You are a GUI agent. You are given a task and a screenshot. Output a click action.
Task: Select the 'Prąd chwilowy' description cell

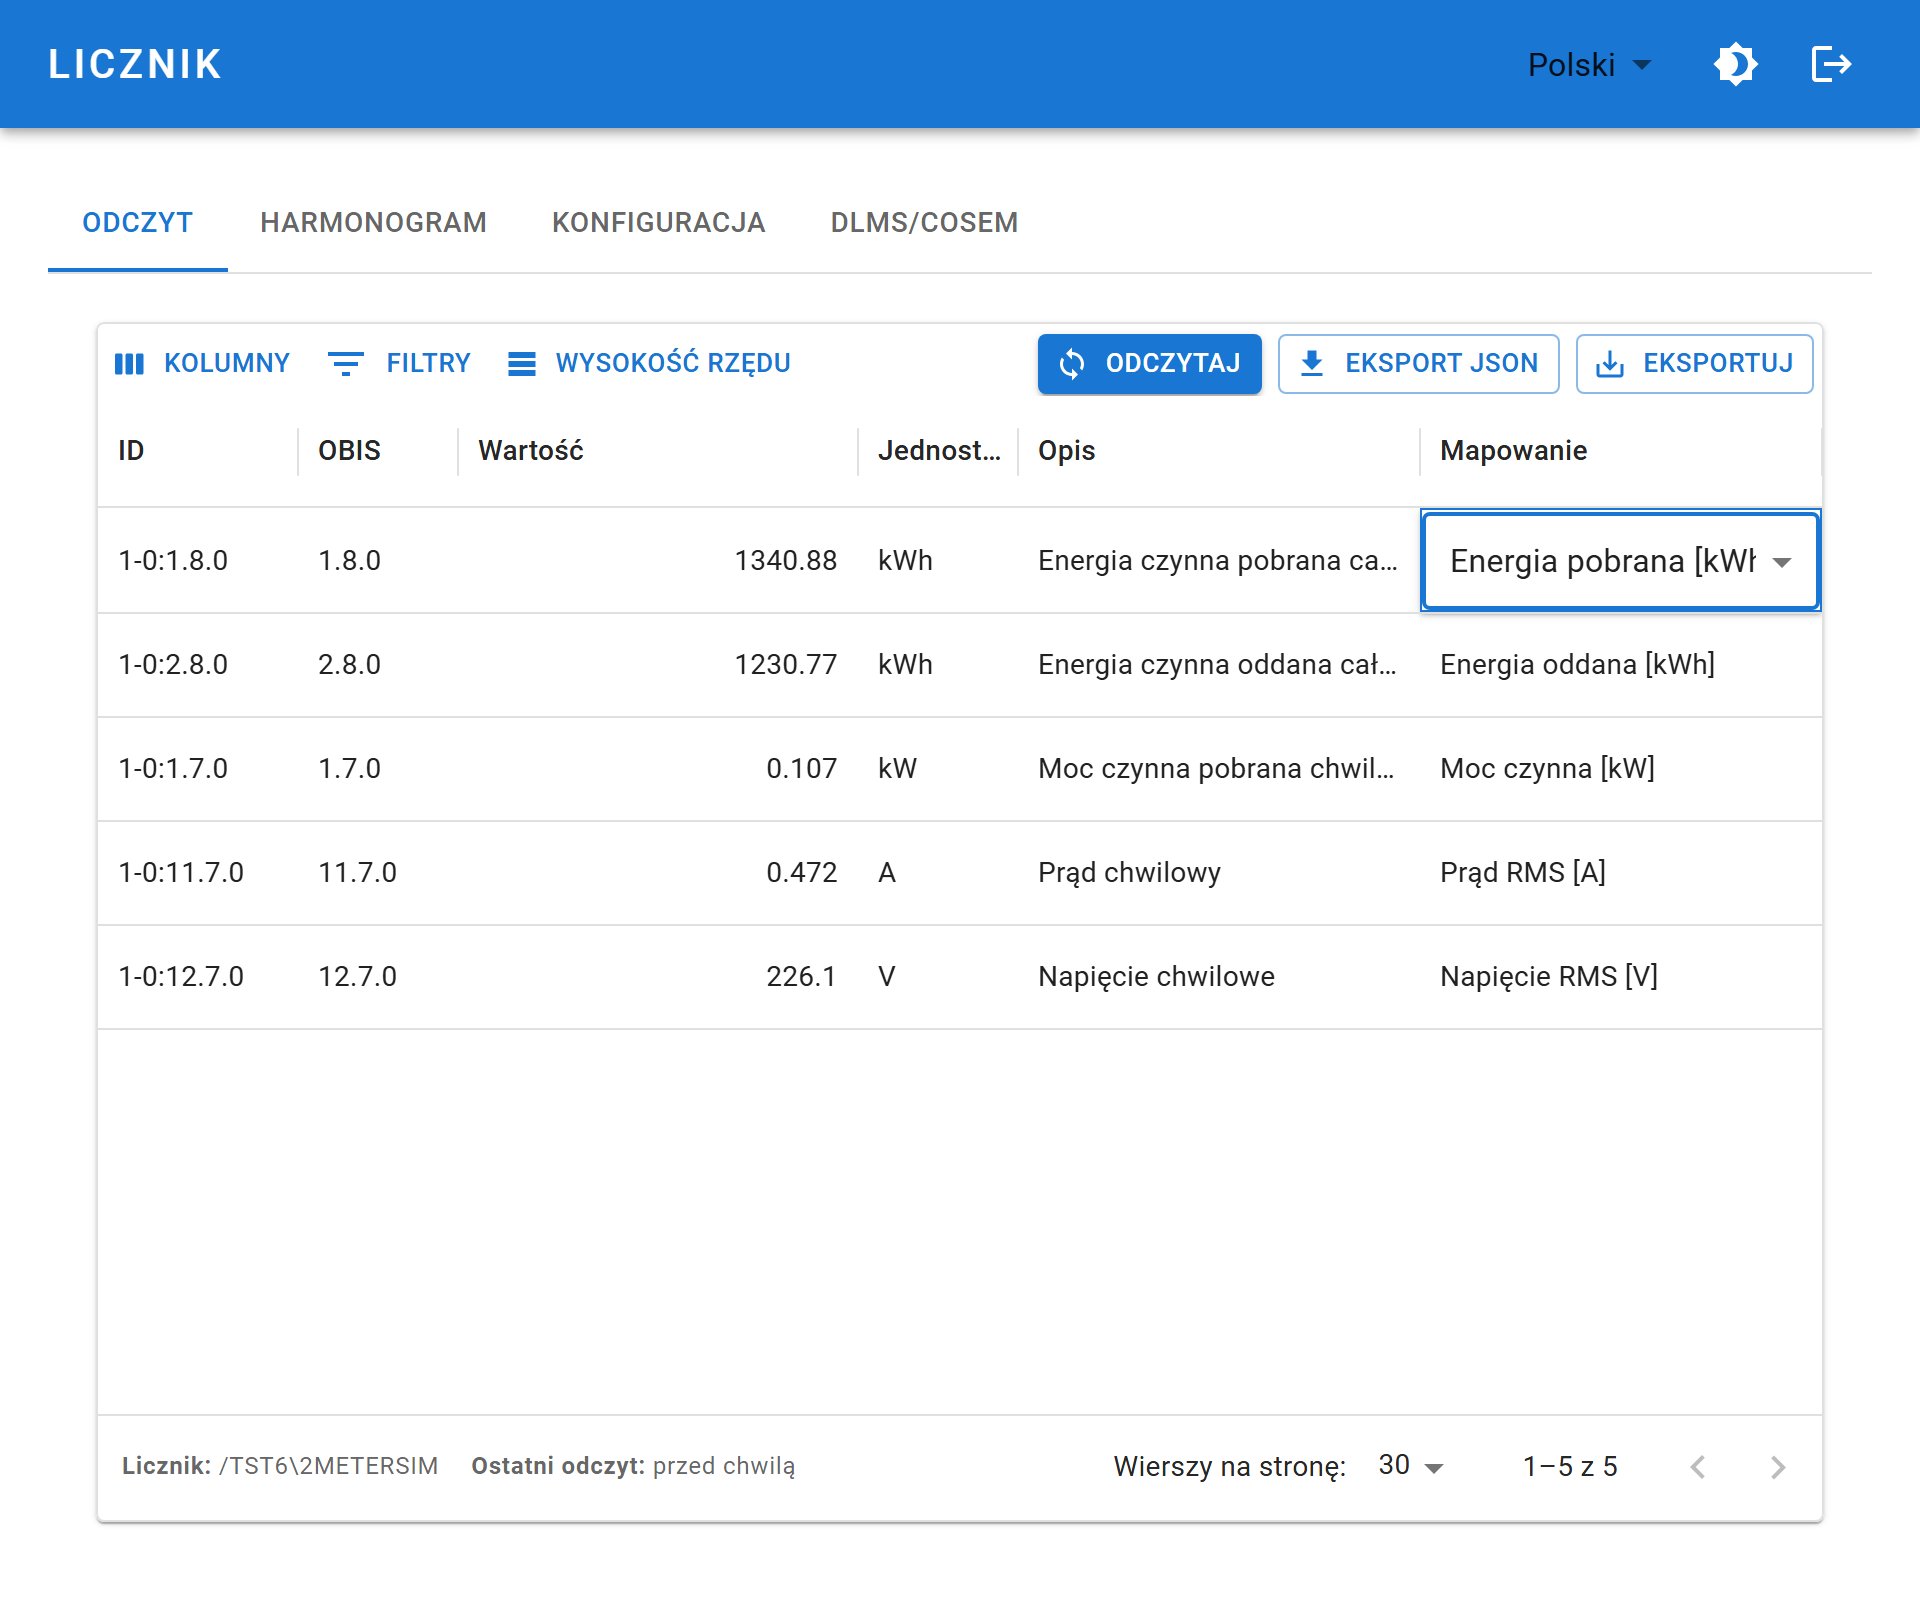pyautogui.click(x=1219, y=873)
